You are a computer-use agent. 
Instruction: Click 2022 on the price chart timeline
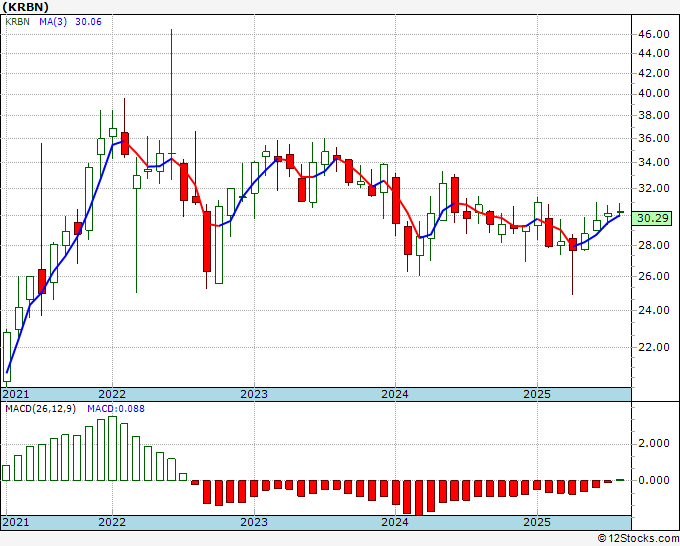[112, 394]
